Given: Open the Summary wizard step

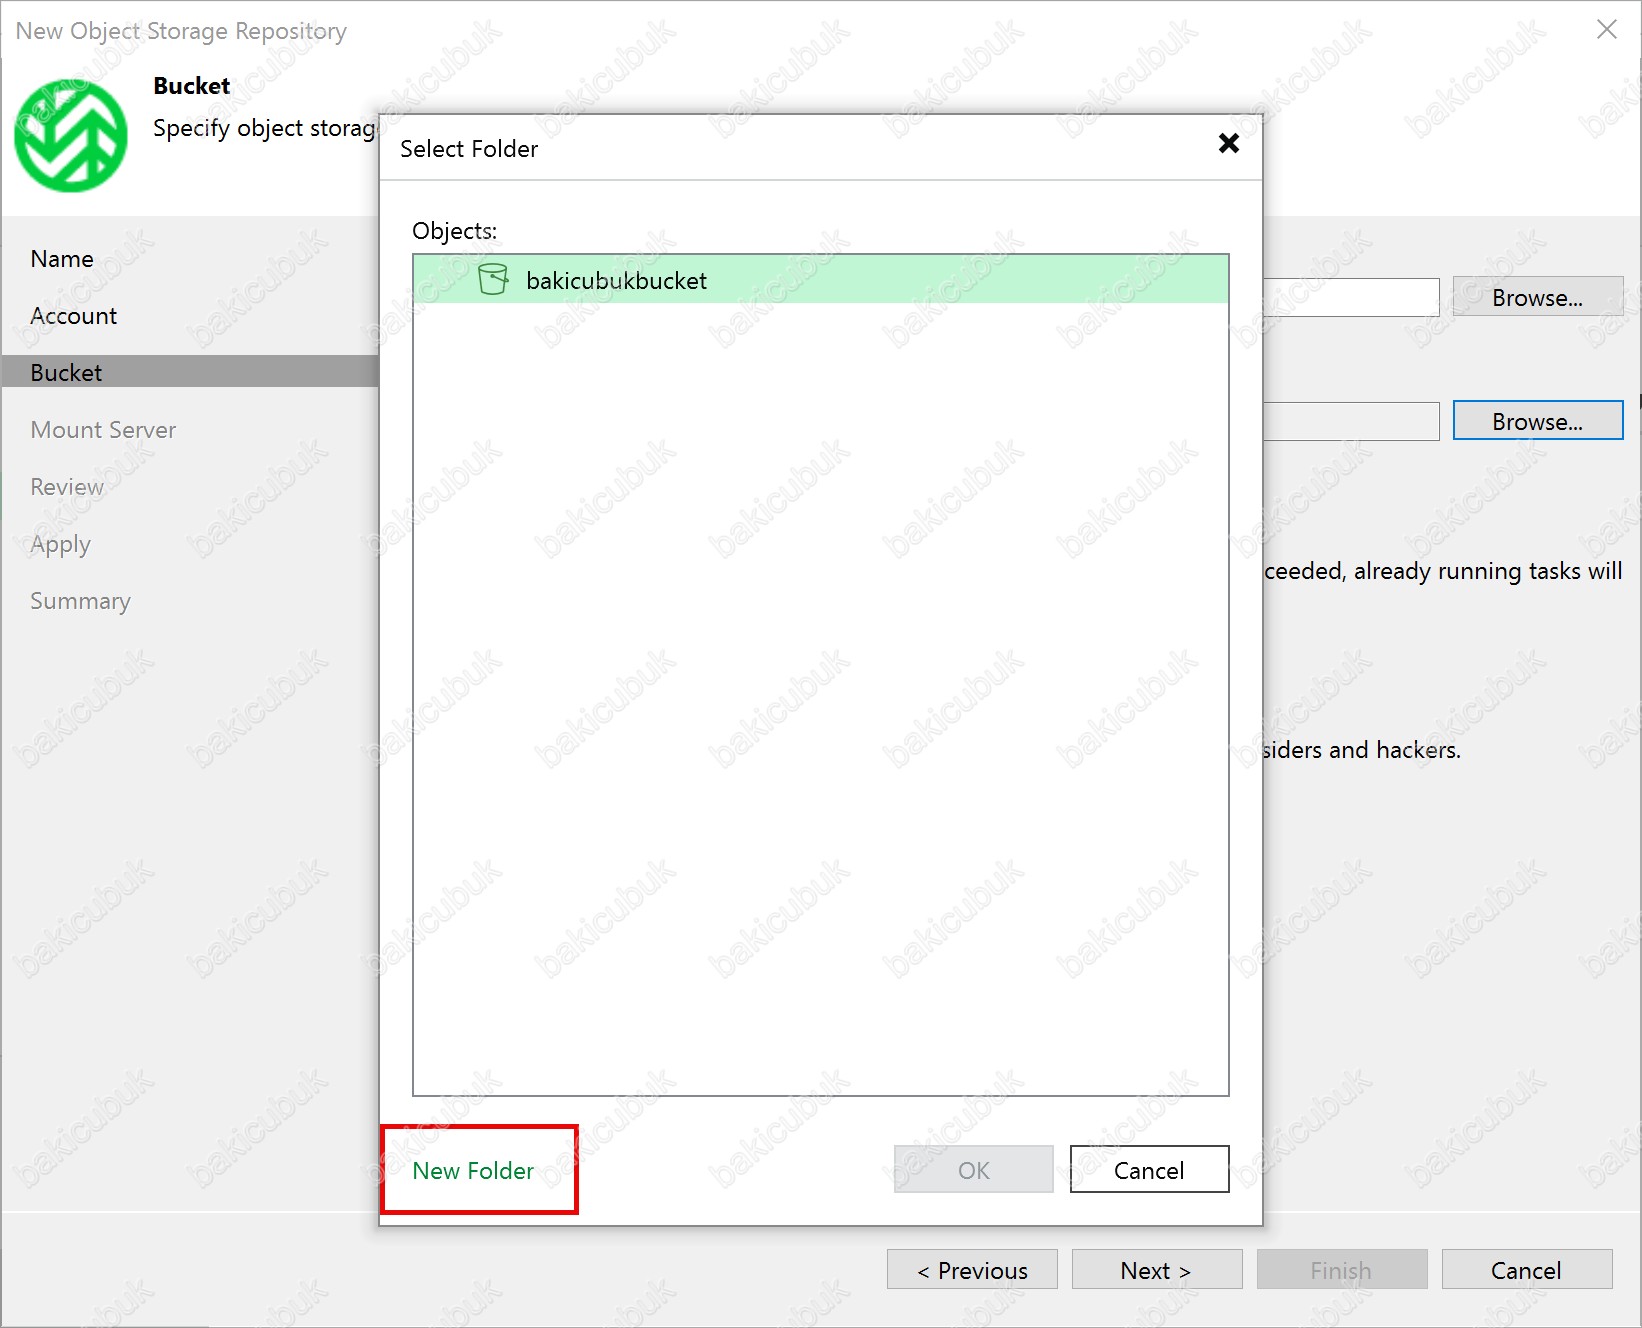Looking at the screenshot, I should click(80, 601).
